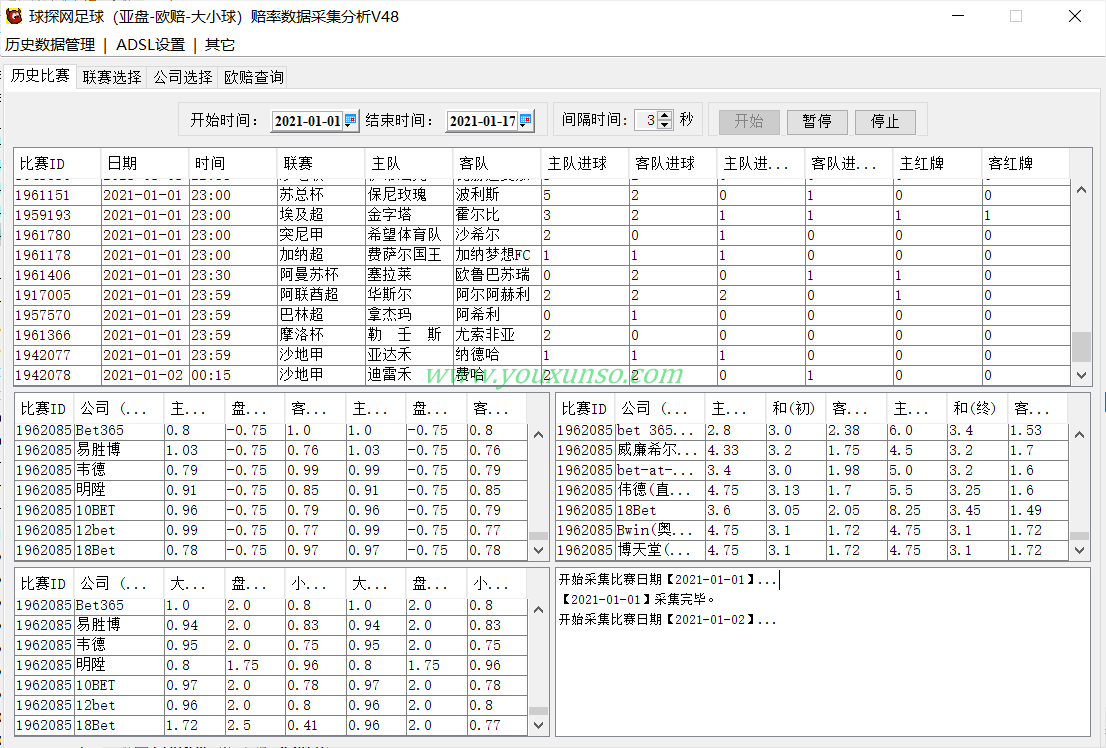The height and width of the screenshot is (748, 1106).
Task: Switch to 欧赔查询 tab
Action: [254, 77]
